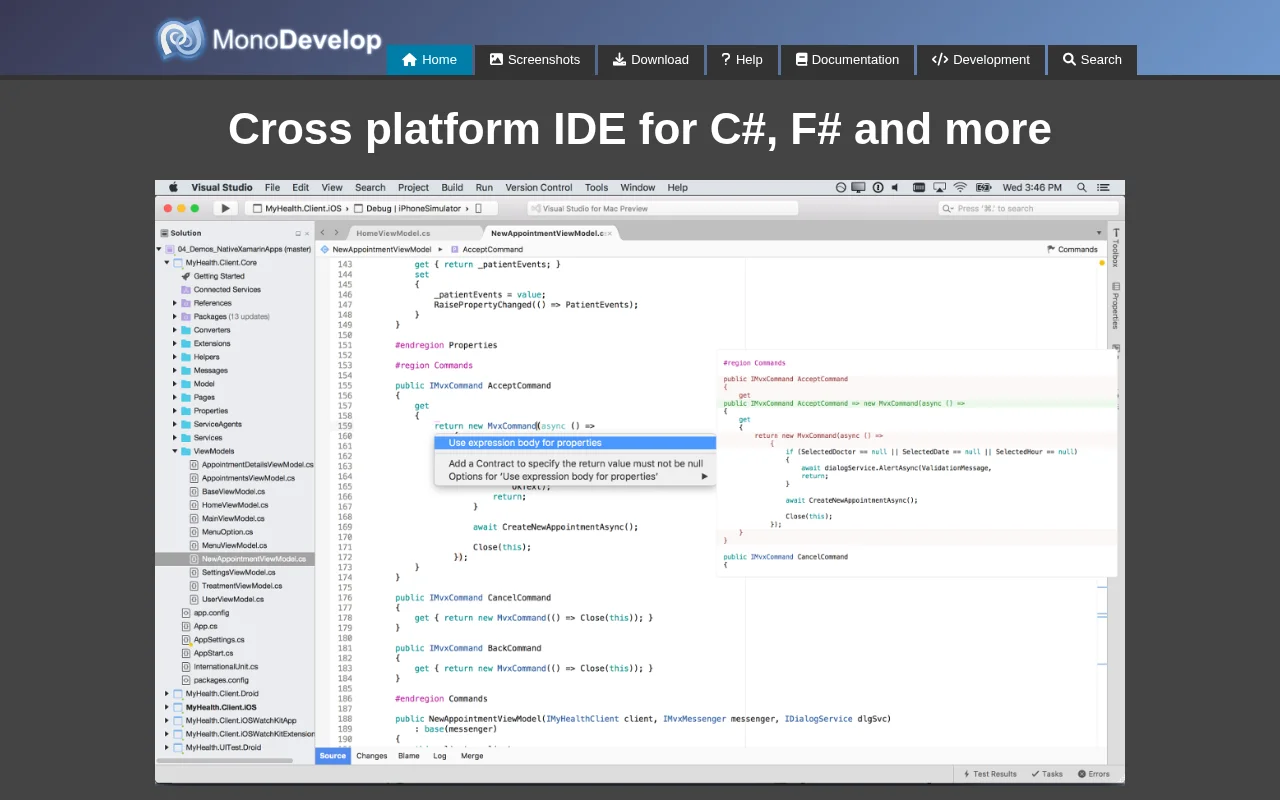
Task: Expand the MyHealth.Client.Droid project
Action: pyautogui.click(x=167, y=693)
